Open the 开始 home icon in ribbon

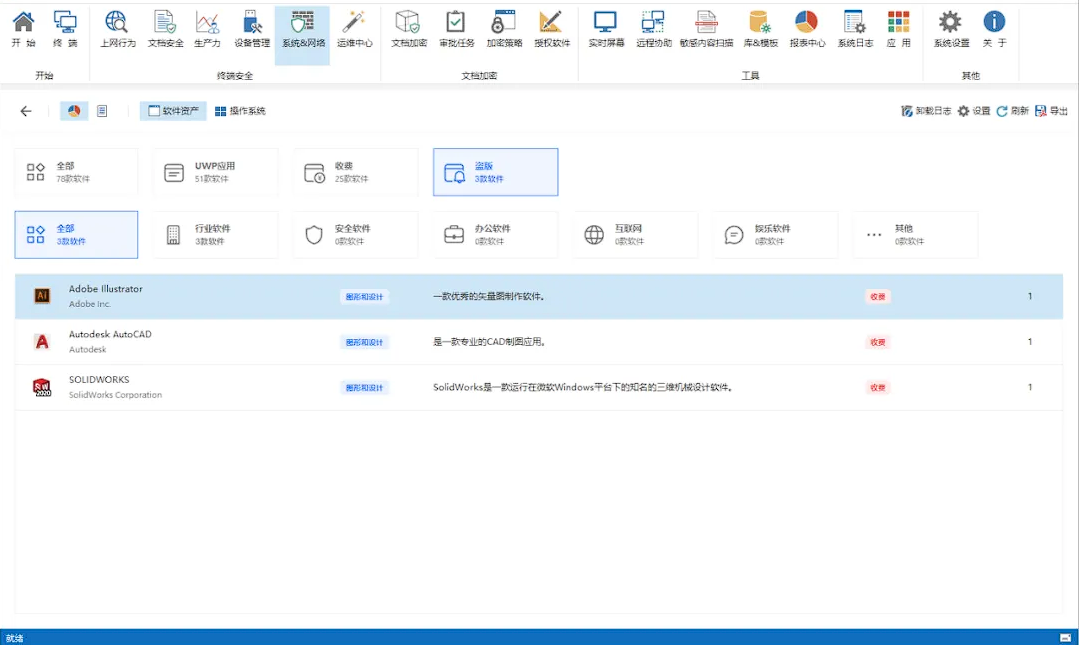[x=23, y=30]
